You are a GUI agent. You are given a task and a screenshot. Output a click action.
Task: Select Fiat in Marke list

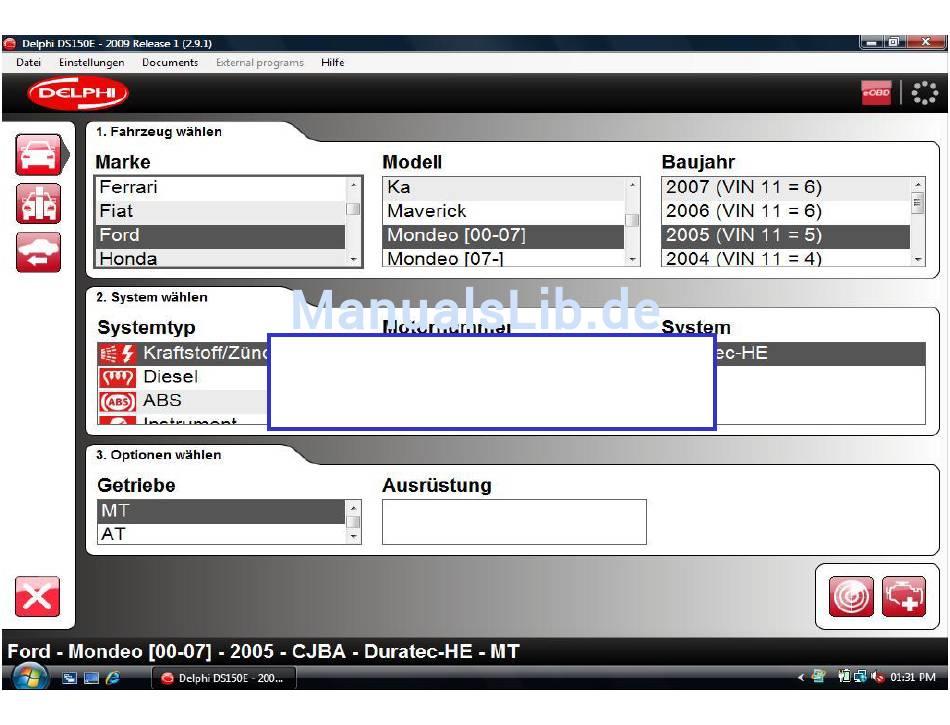coord(221,212)
